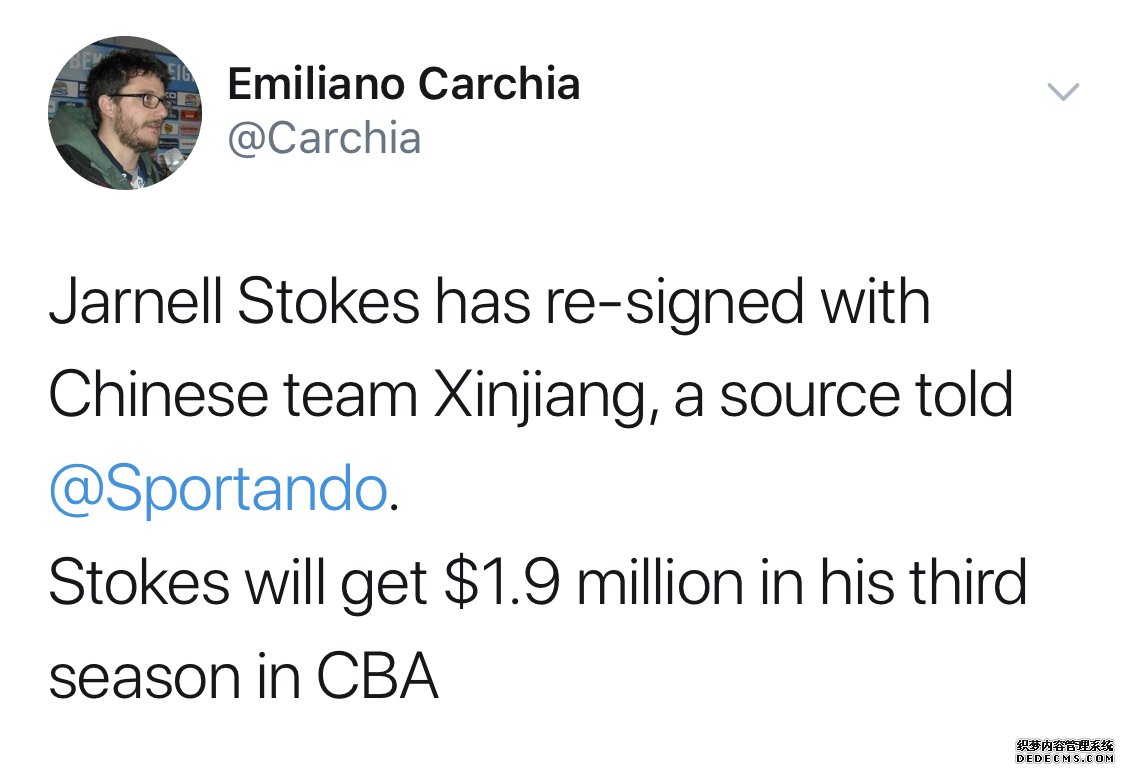The height and width of the screenshot is (773, 1125).
Task: Open Emiliano Carchia's profile picture
Action: click(x=125, y=113)
